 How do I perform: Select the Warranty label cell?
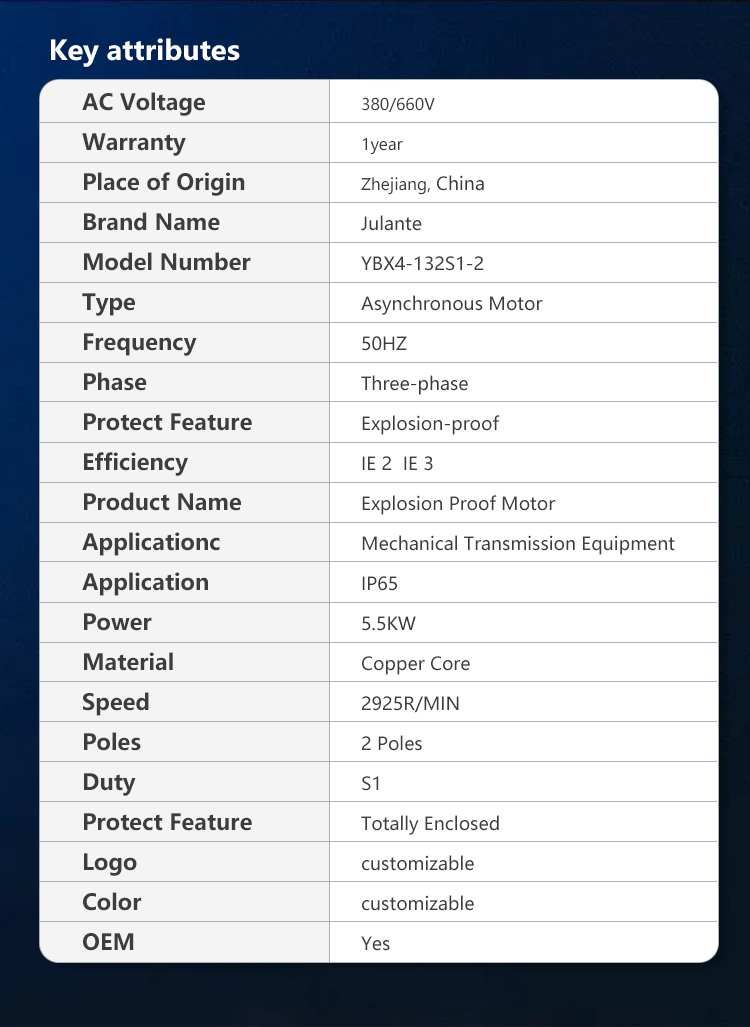point(133,142)
